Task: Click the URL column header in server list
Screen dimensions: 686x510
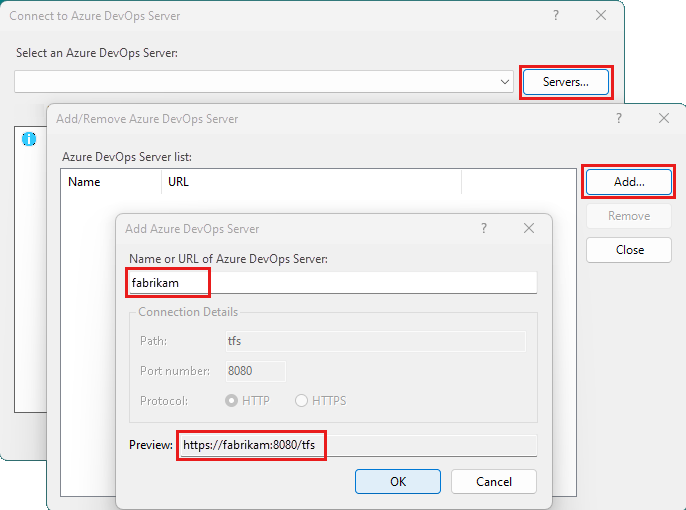Action: click(312, 182)
